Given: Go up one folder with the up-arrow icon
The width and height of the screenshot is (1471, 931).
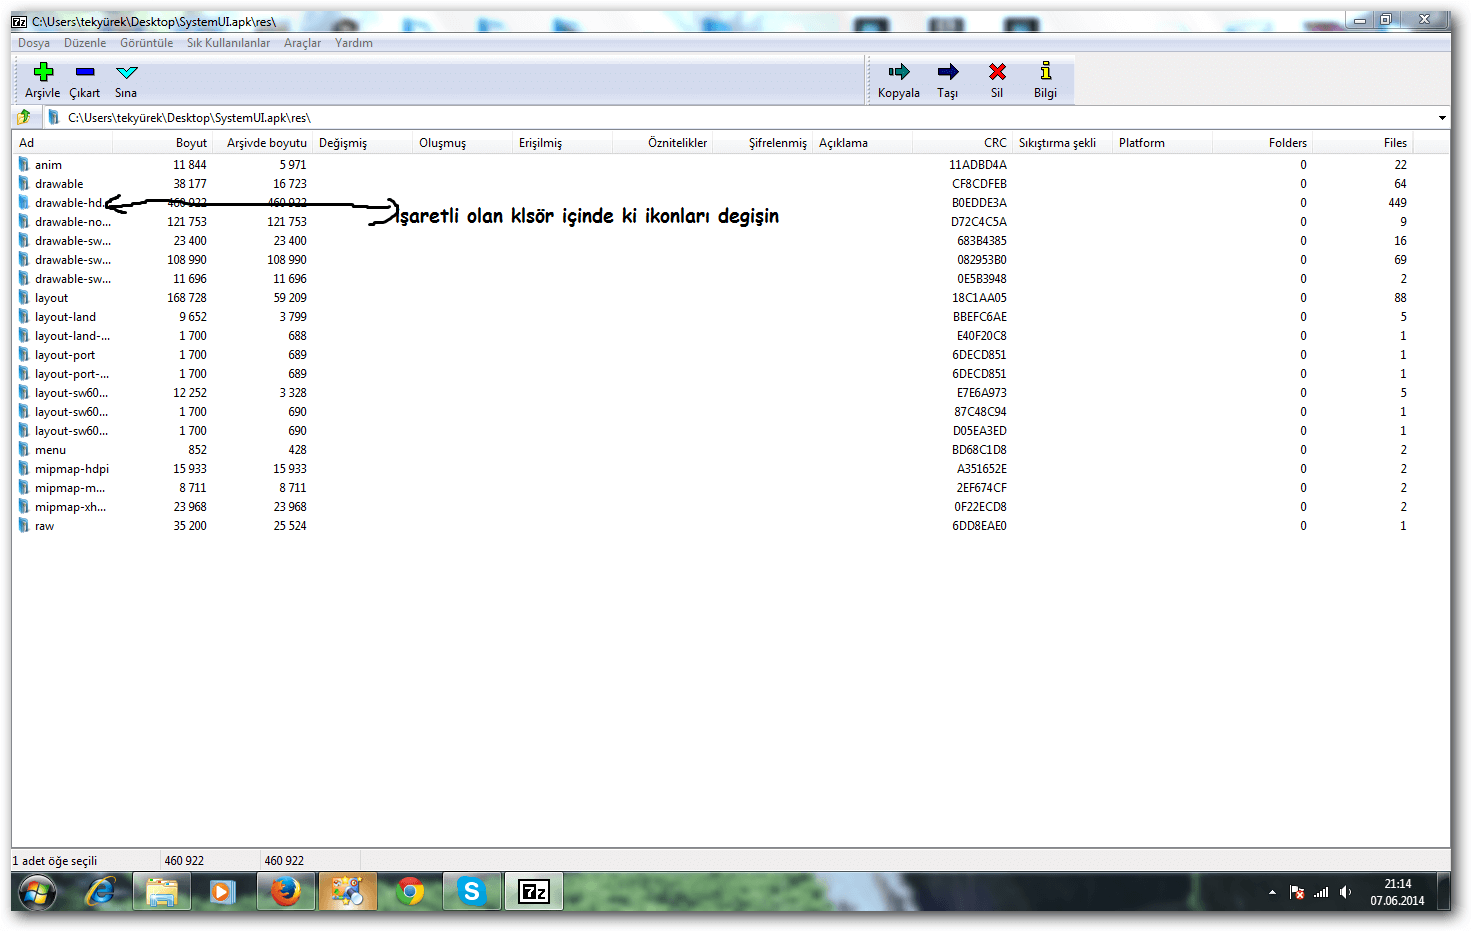Looking at the screenshot, I should 24,118.
